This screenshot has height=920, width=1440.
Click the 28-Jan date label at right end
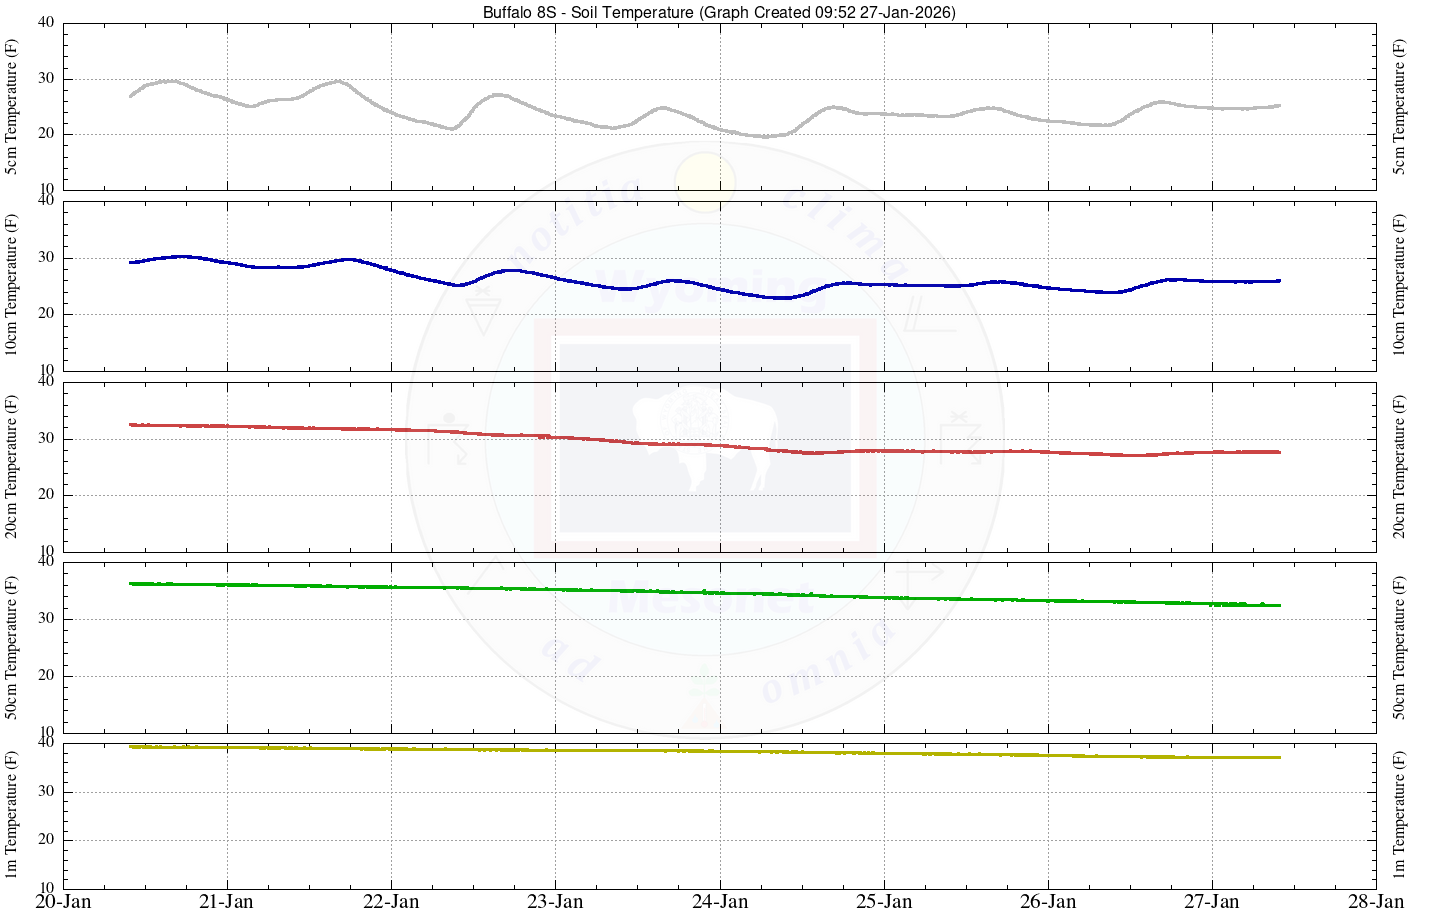tap(1376, 902)
